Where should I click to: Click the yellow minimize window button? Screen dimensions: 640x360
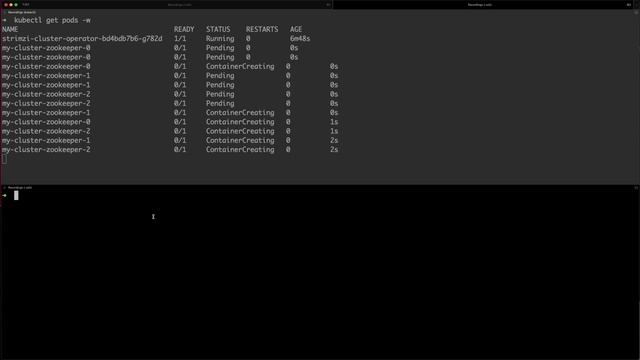click(x=11, y=4)
